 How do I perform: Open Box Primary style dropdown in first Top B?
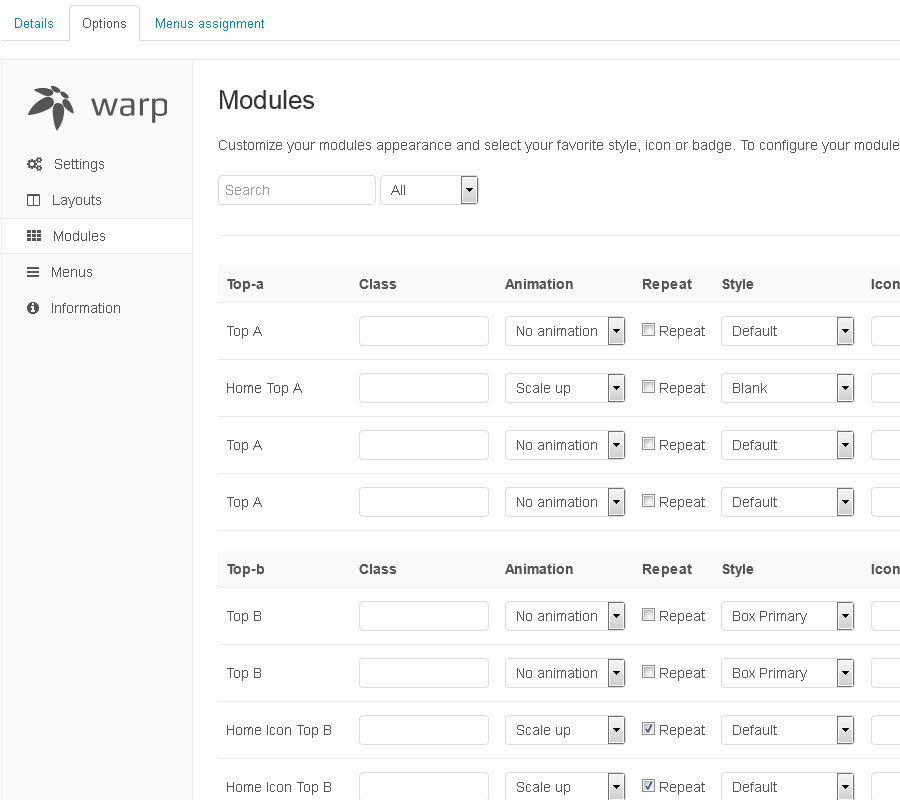(x=787, y=616)
